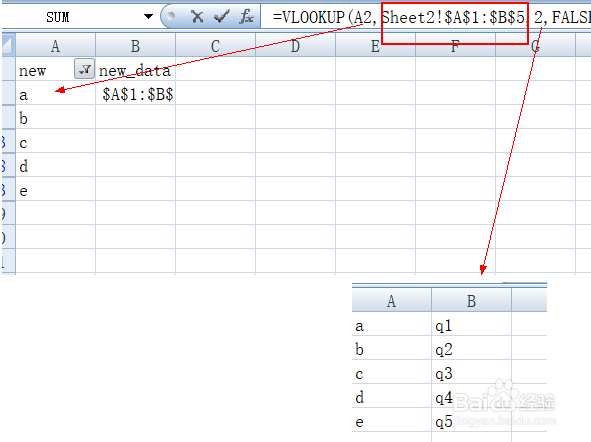Click the Enter checkmark formula button
The width and height of the screenshot is (591, 442).
pos(221,17)
